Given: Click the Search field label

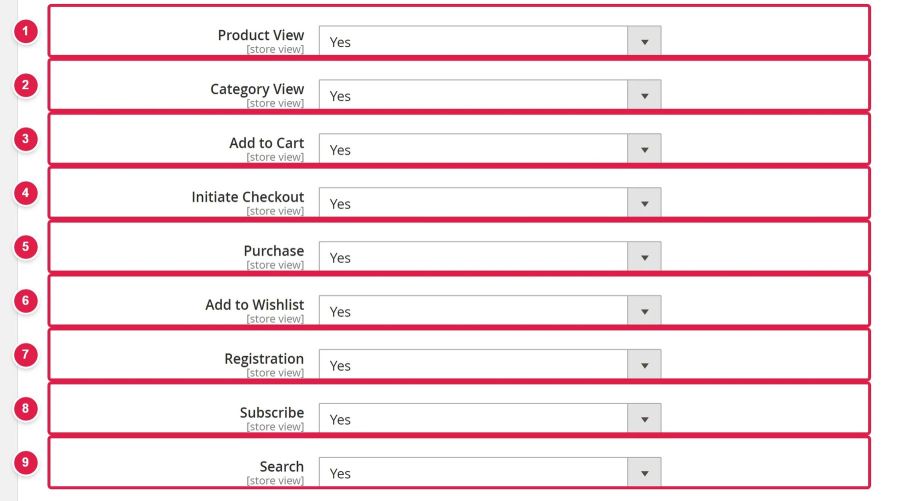Looking at the screenshot, I should (282, 467).
